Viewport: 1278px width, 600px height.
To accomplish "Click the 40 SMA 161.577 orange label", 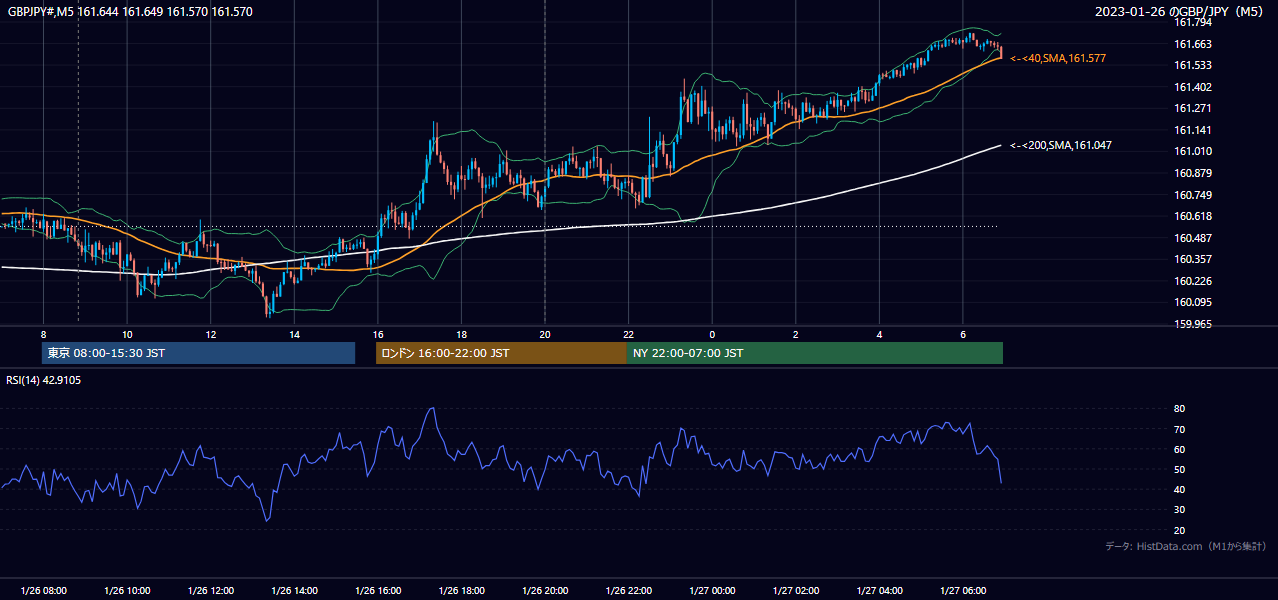I will point(1058,59).
